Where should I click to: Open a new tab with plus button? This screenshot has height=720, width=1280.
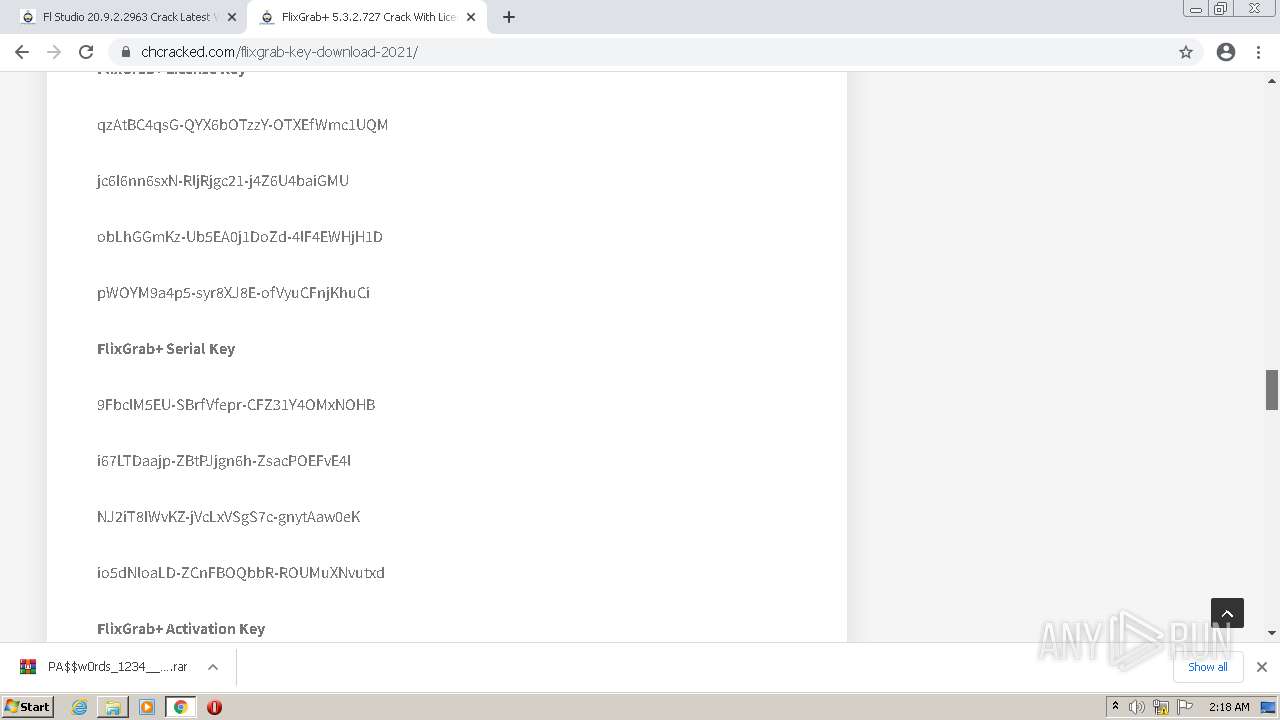tap(508, 17)
